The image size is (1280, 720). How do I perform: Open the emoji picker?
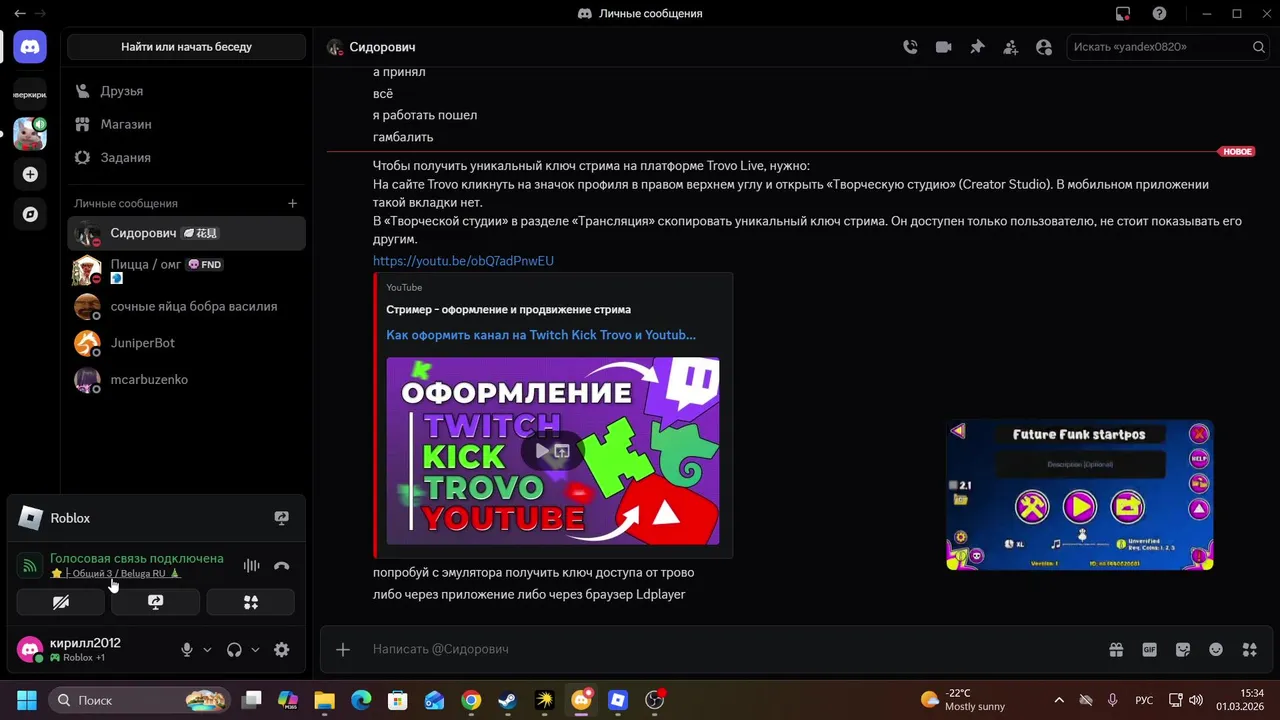1216,649
